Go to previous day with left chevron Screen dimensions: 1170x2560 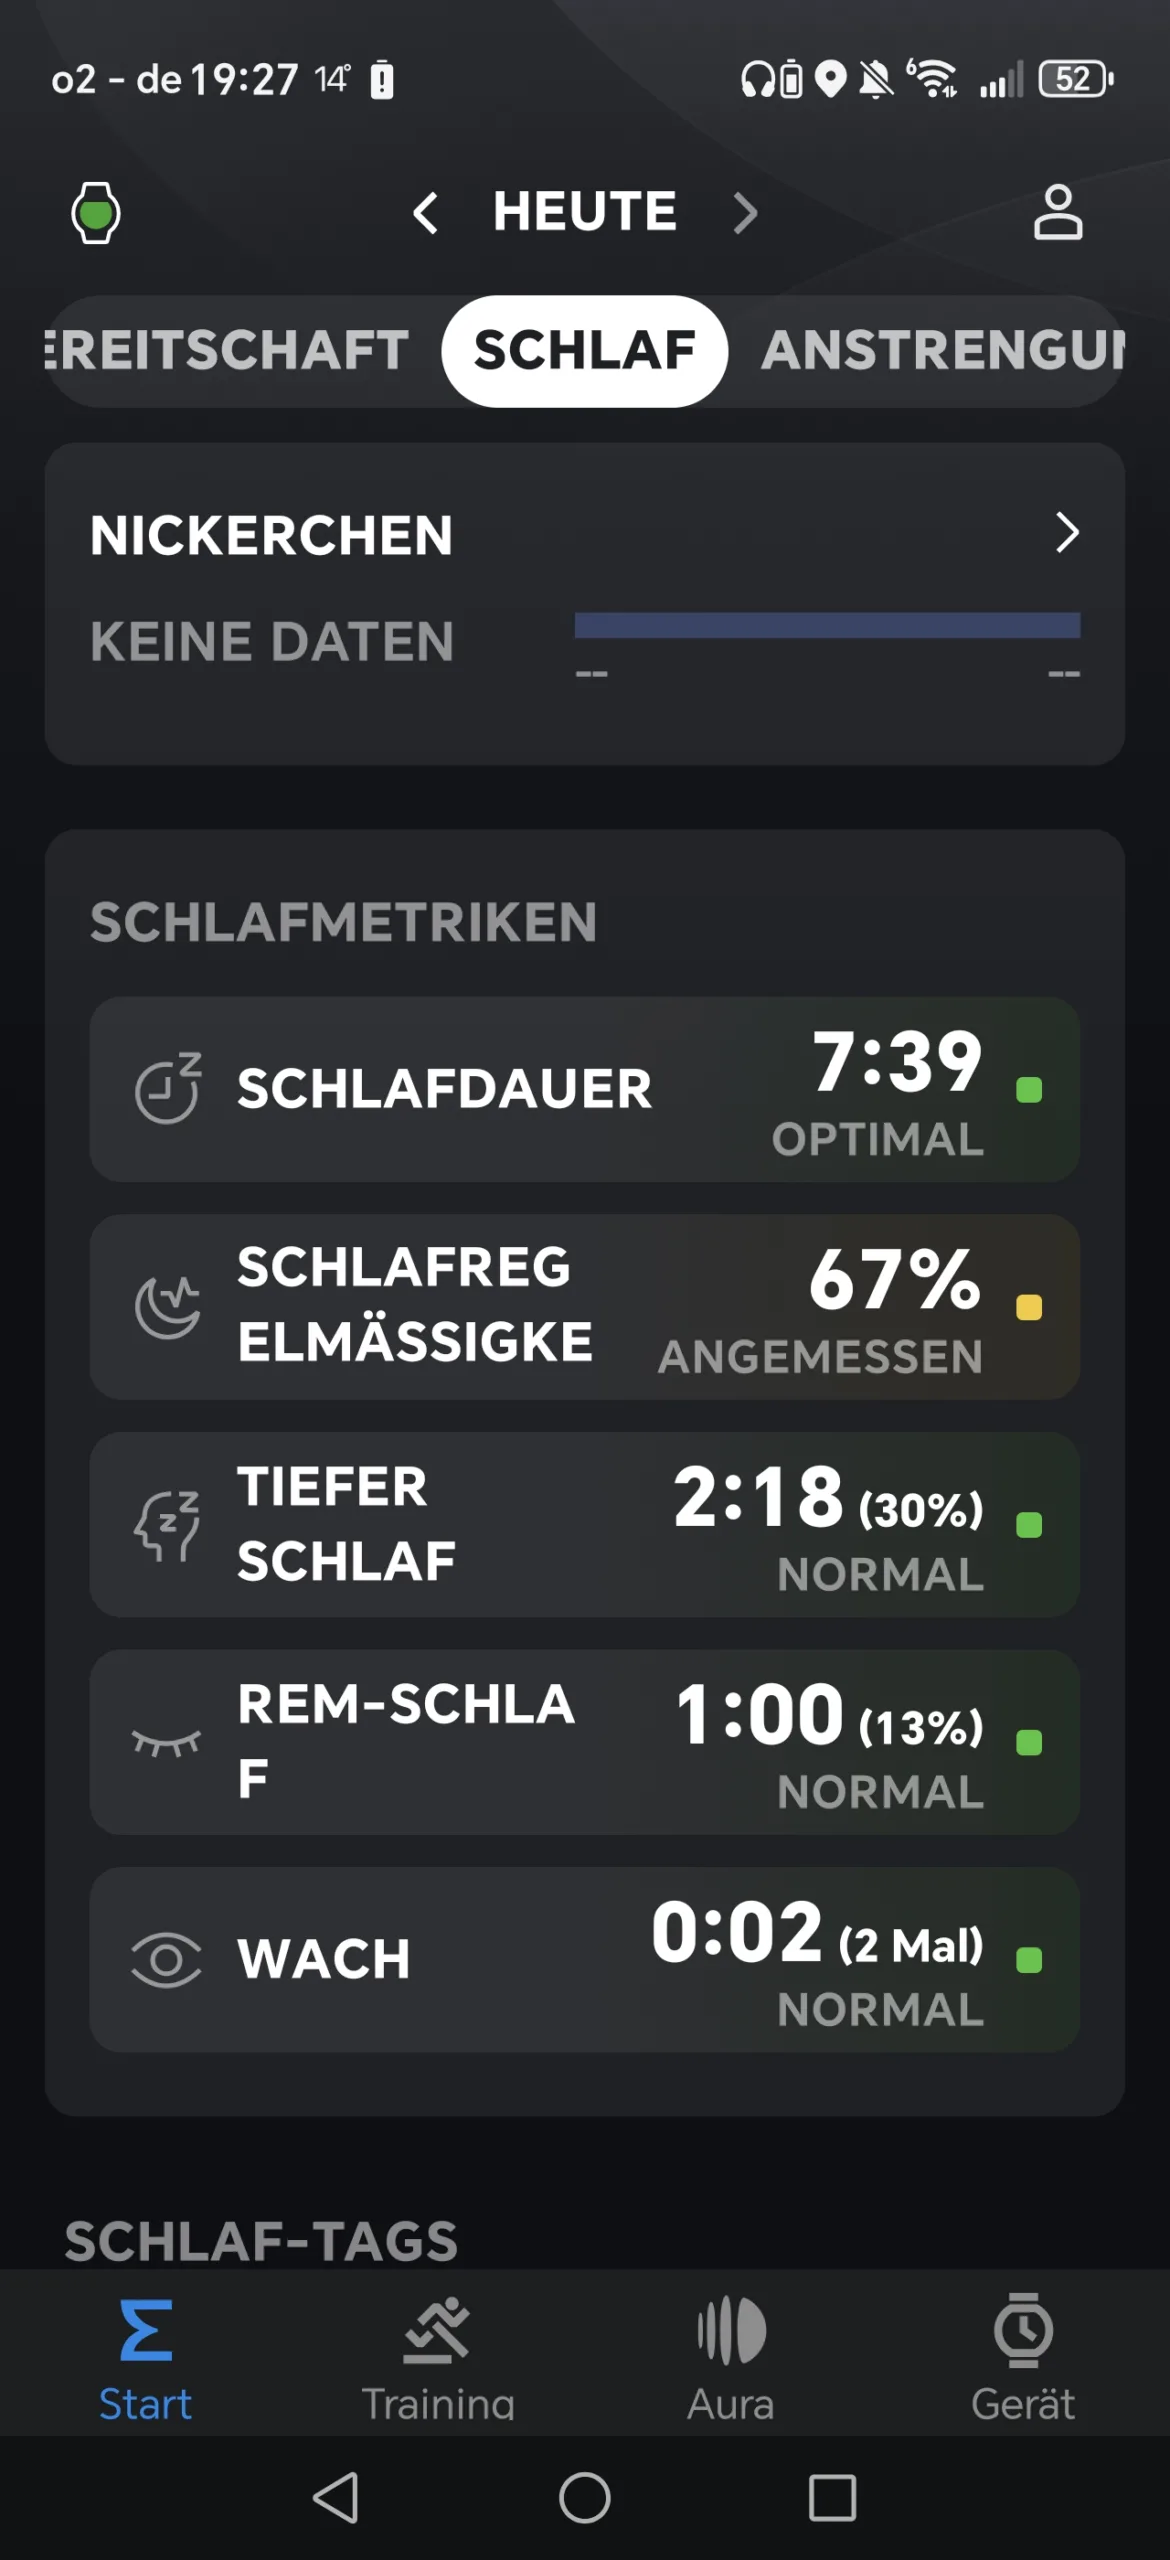[426, 213]
